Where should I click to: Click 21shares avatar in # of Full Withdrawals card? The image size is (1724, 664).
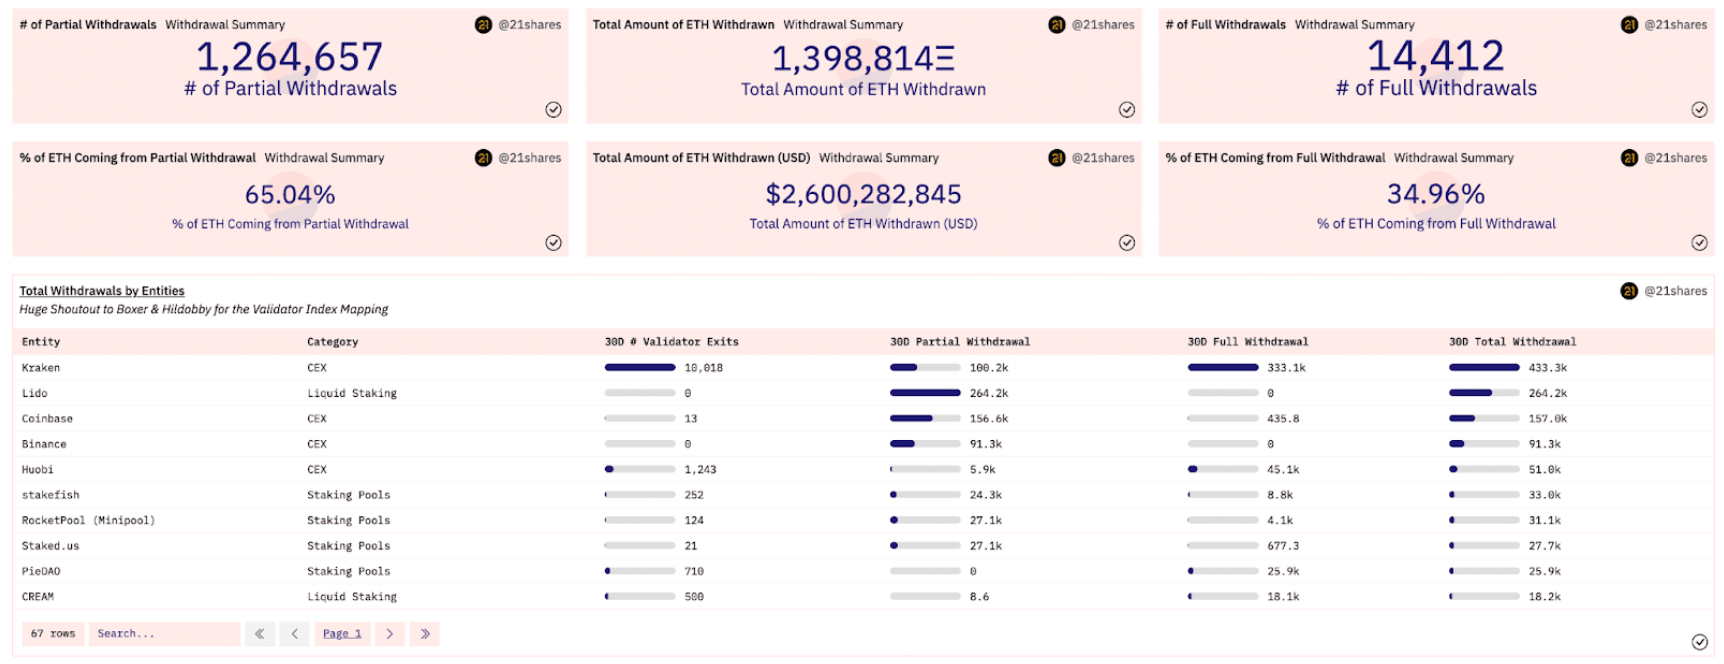pos(1629,25)
